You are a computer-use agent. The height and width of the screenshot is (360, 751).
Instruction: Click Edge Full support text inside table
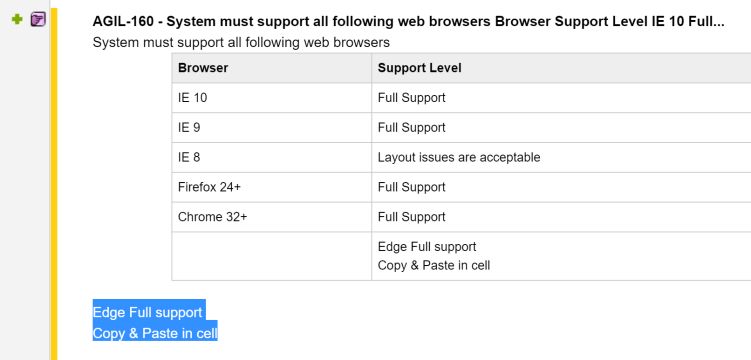click(x=427, y=247)
